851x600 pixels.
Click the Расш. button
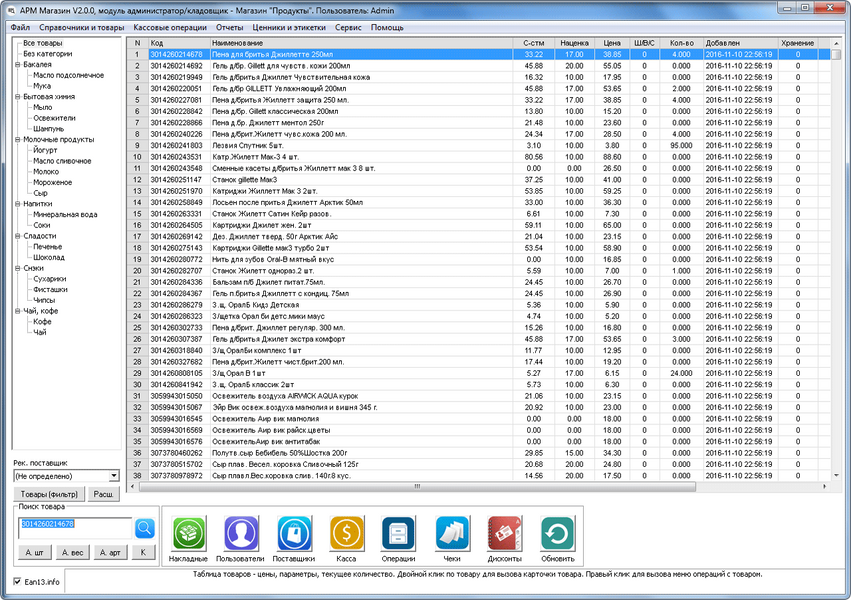[x=103, y=494]
